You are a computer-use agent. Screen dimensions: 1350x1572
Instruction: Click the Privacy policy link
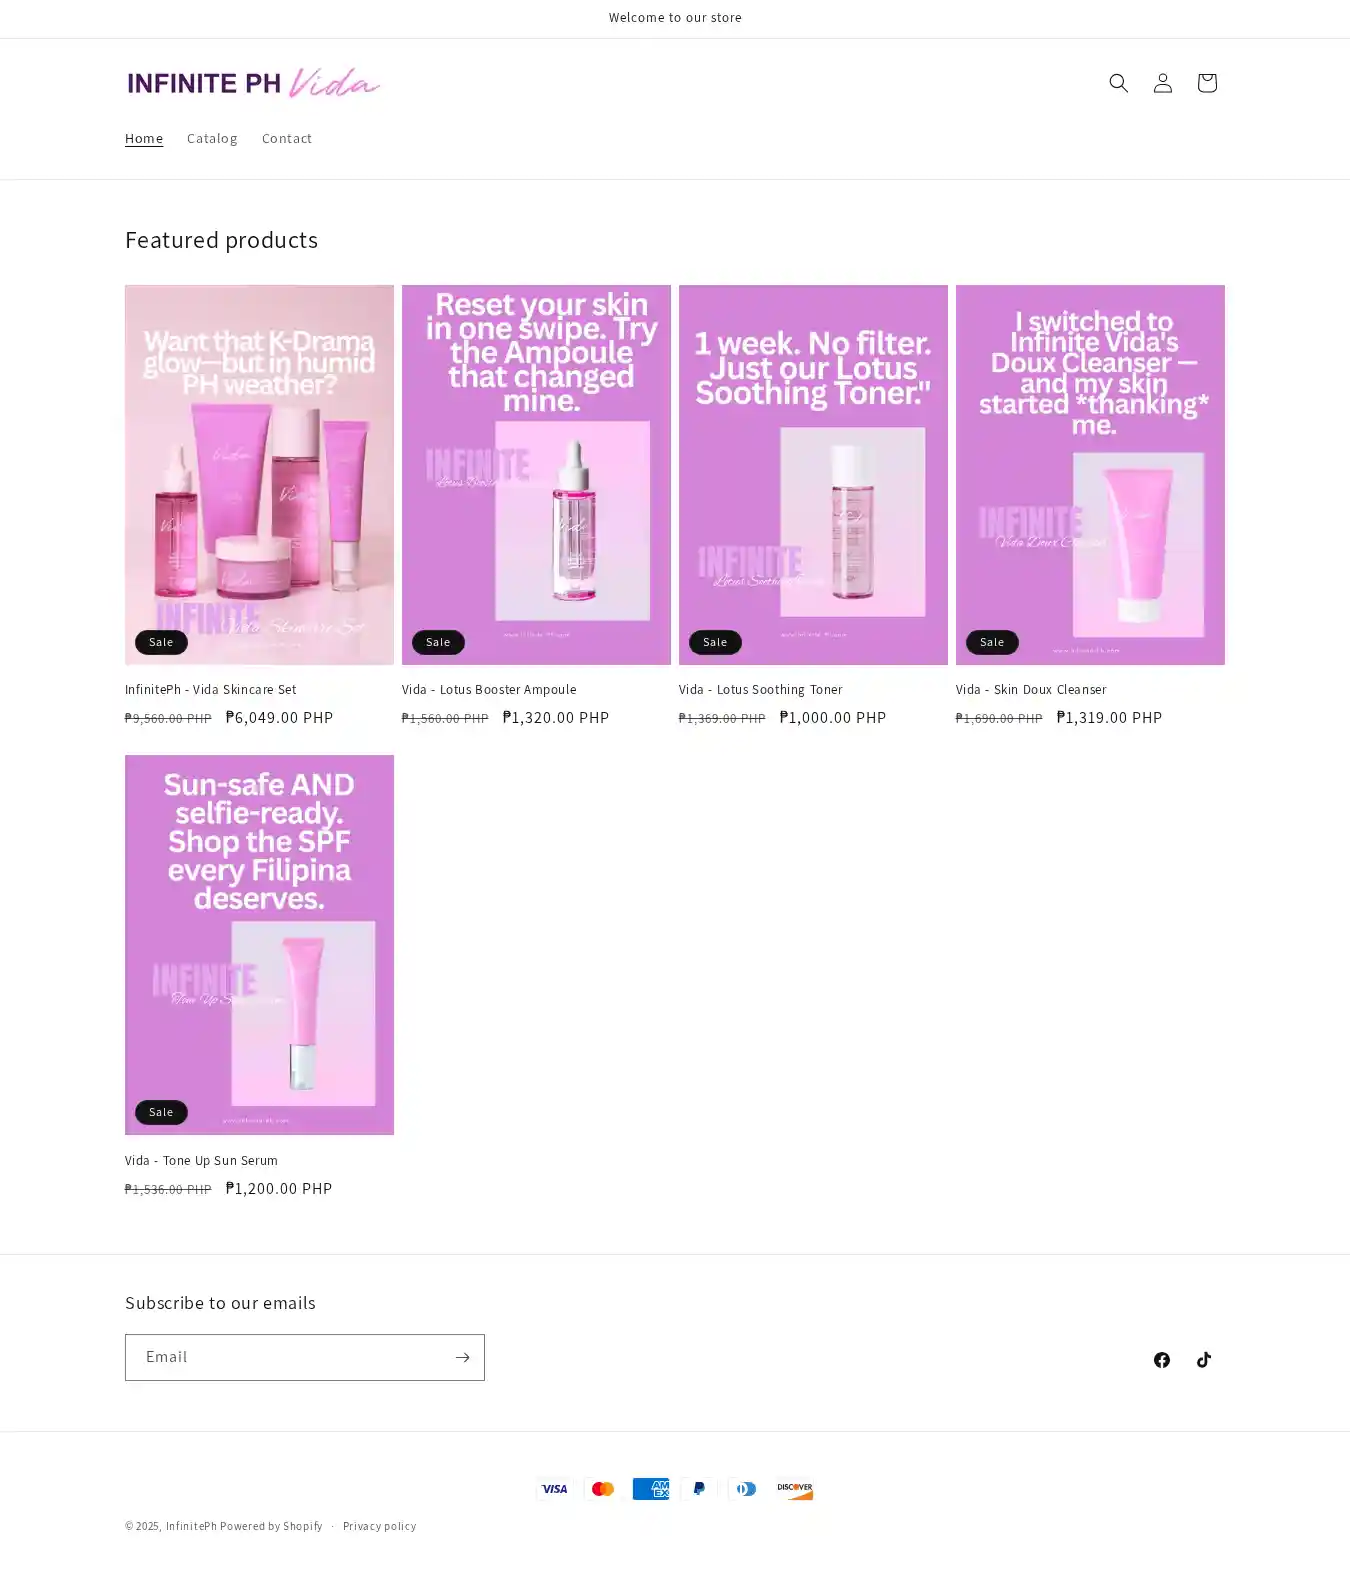click(x=379, y=1526)
